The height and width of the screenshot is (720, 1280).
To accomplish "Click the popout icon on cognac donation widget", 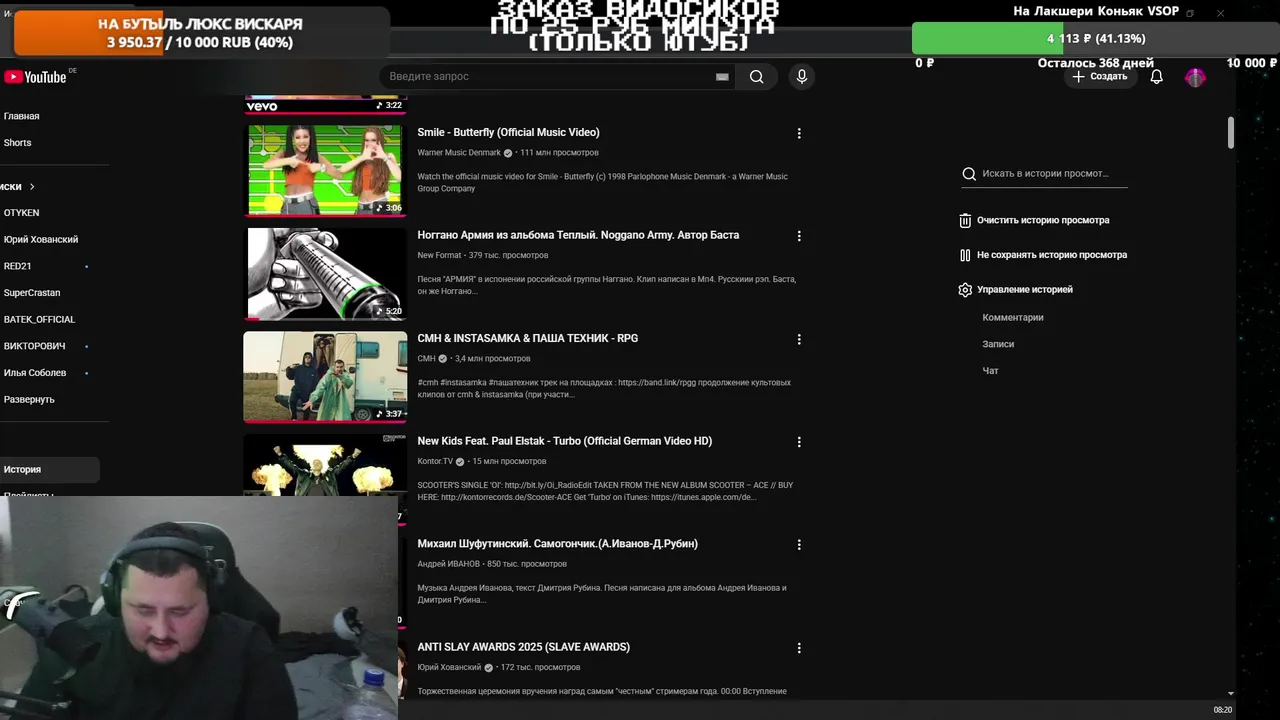I will click(x=1190, y=13).
